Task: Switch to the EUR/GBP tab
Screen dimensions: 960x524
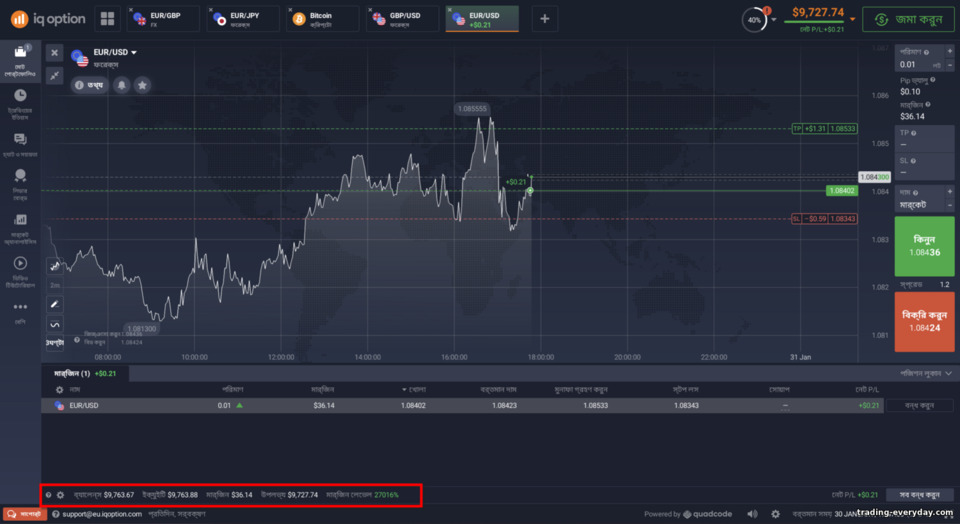Action: tap(163, 19)
